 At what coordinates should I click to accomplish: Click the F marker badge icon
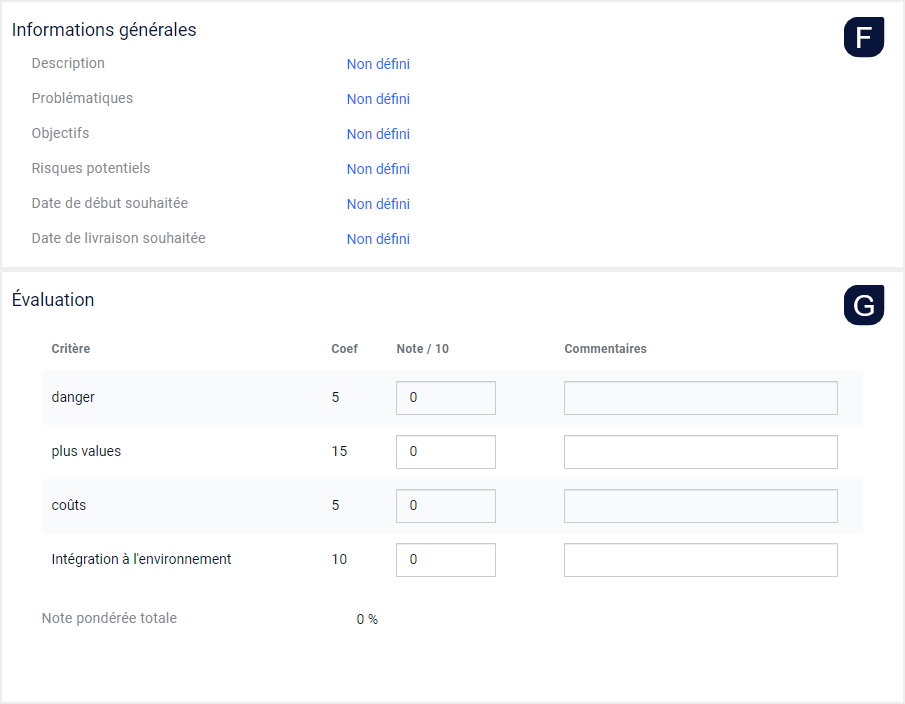863,38
